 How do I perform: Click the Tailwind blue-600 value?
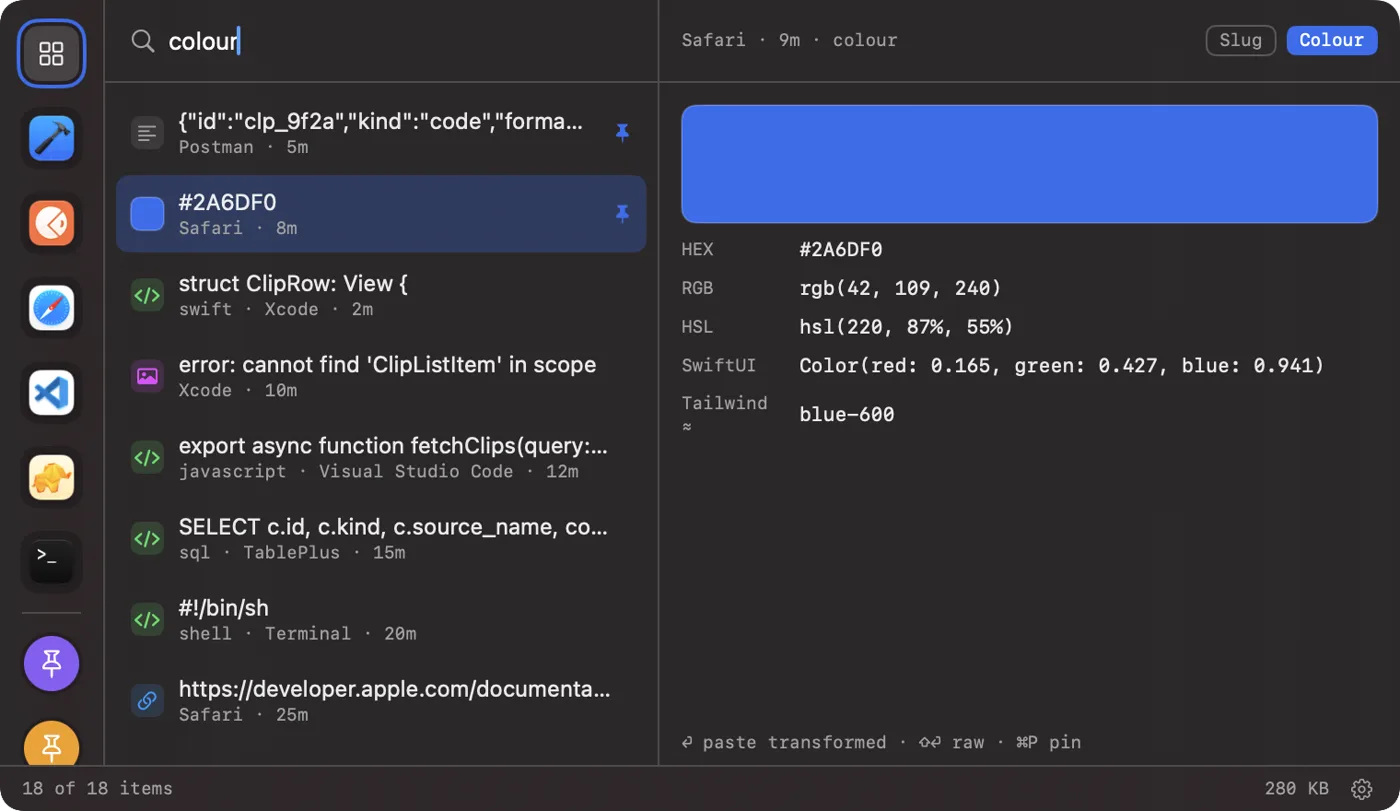[x=847, y=414]
